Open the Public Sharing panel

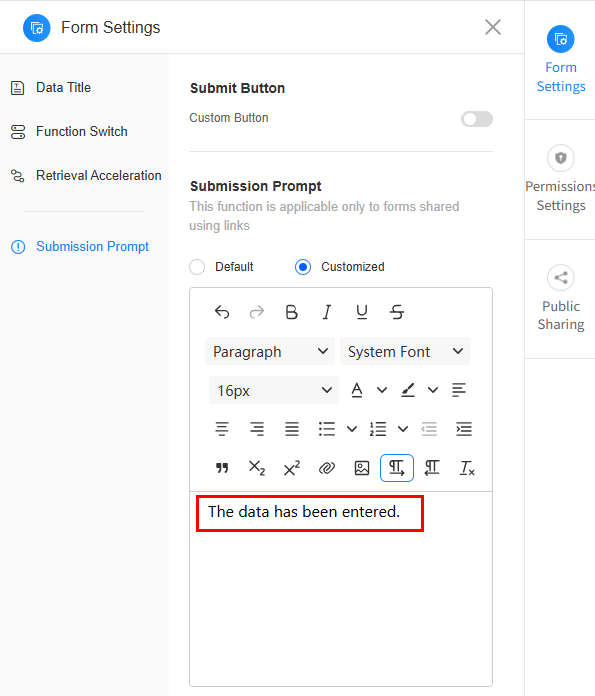point(560,299)
